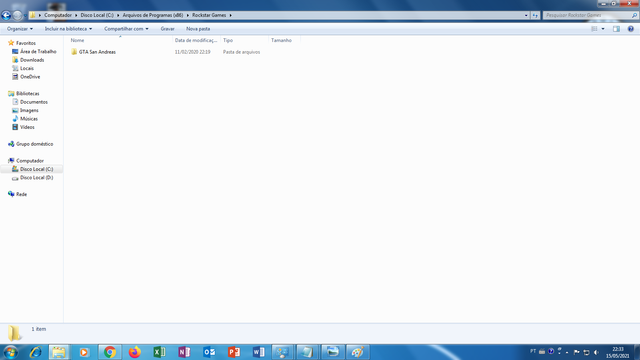Expand the arrow after Disco Local (C:) breadcrumb
Image resolution: width=640 pixels, height=360 pixels.
118,15
